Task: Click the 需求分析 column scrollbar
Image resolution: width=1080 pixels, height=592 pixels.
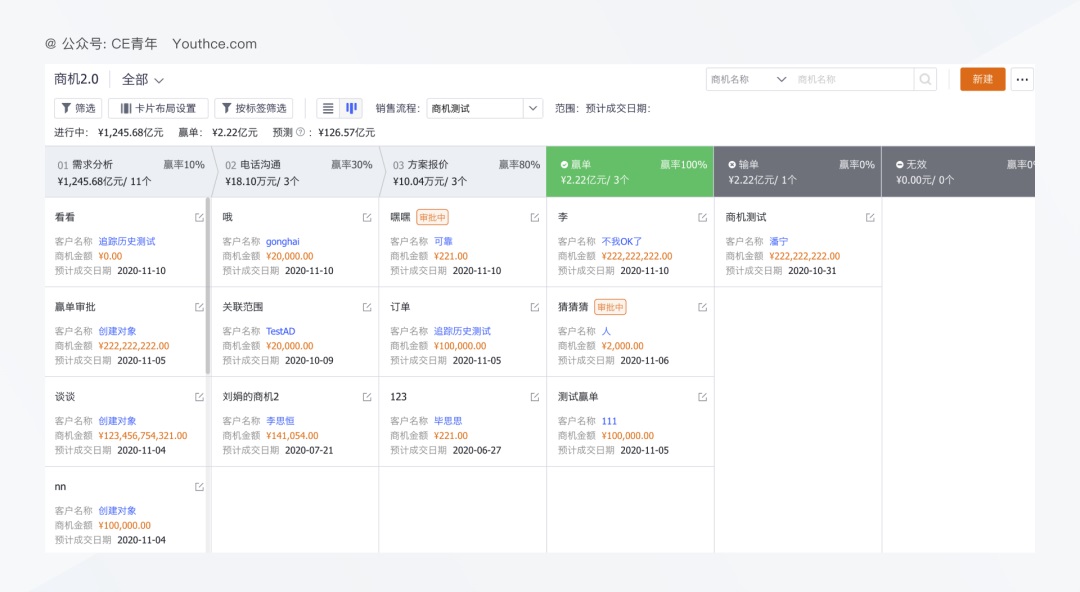Action: (208, 286)
